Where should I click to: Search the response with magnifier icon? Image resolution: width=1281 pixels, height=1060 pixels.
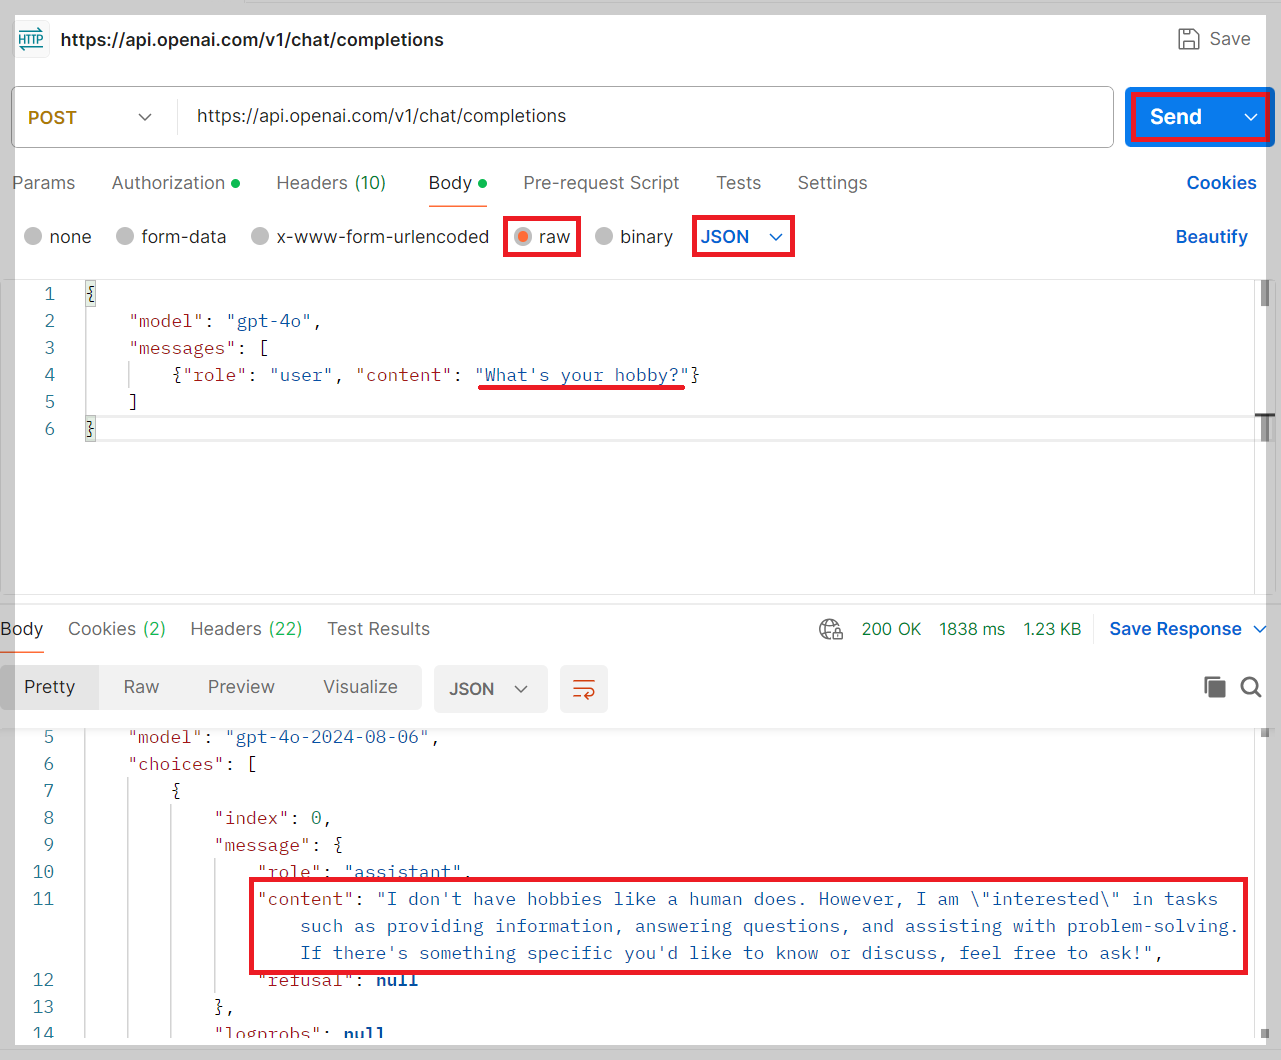click(x=1251, y=687)
